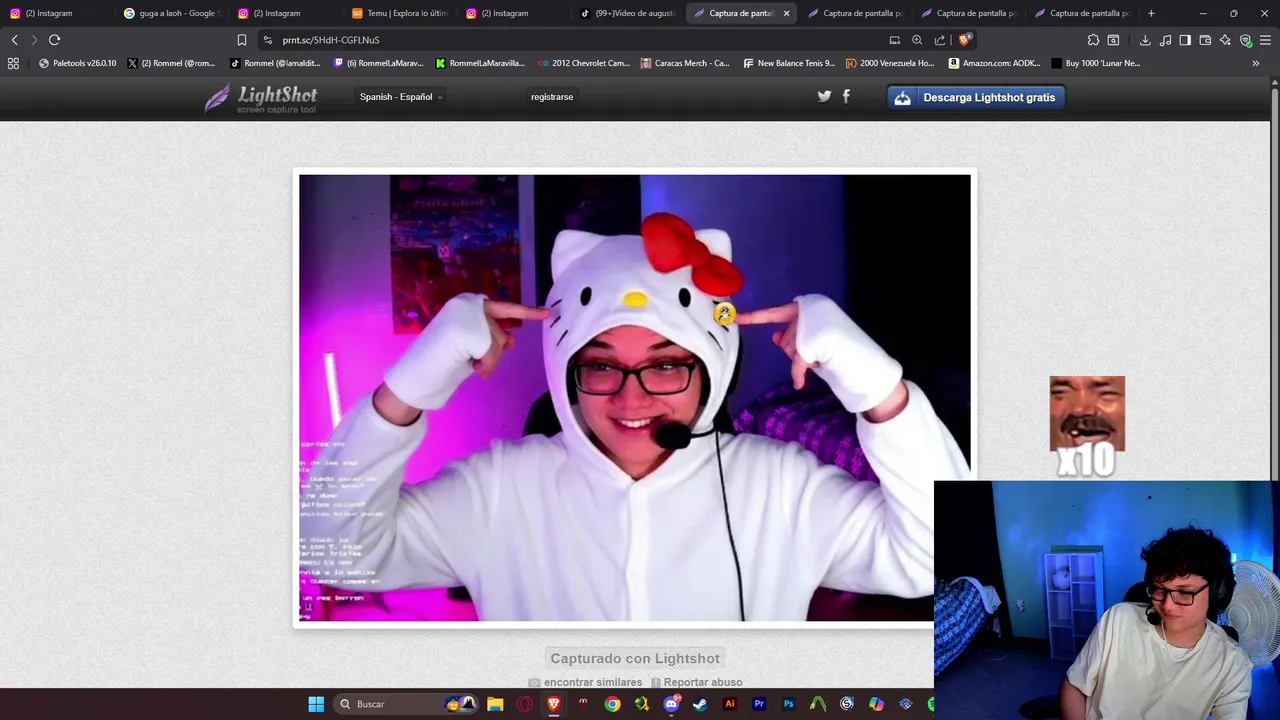Click the Facebook icon in Lightshot header
The width and height of the screenshot is (1280, 720).
846,96
